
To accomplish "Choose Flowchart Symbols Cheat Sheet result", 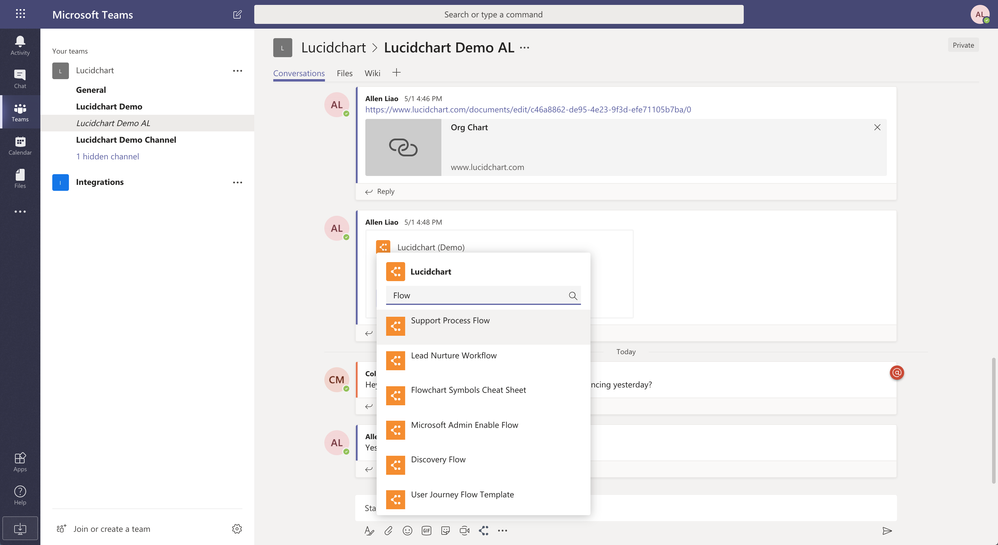I will pyautogui.click(x=483, y=396).
